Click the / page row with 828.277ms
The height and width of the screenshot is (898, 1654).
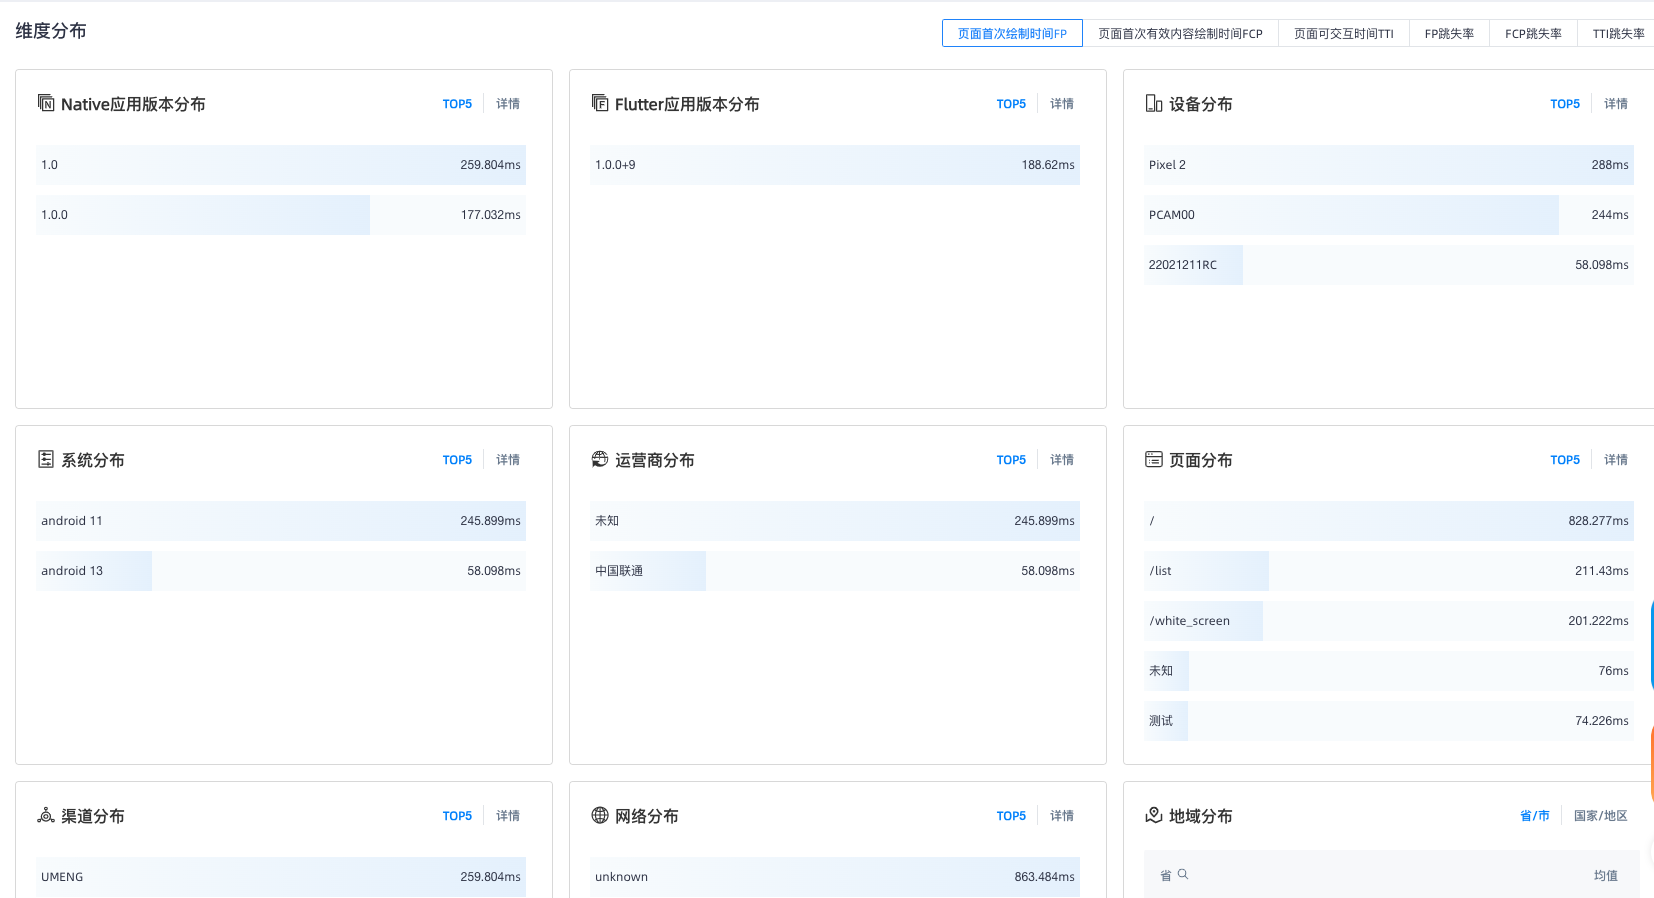click(x=1389, y=521)
